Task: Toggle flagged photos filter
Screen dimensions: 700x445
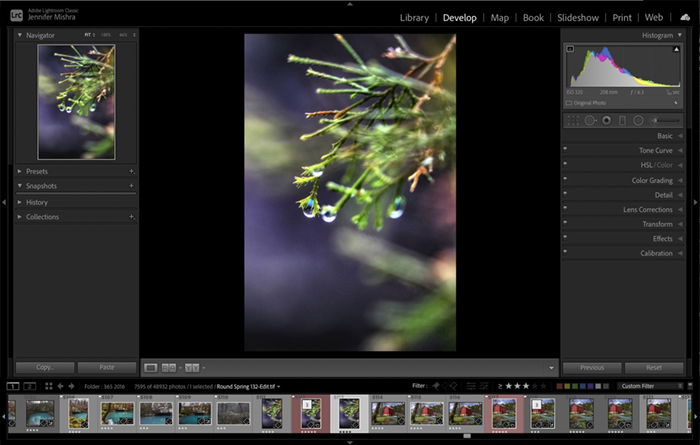Action: [x=436, y=386]
